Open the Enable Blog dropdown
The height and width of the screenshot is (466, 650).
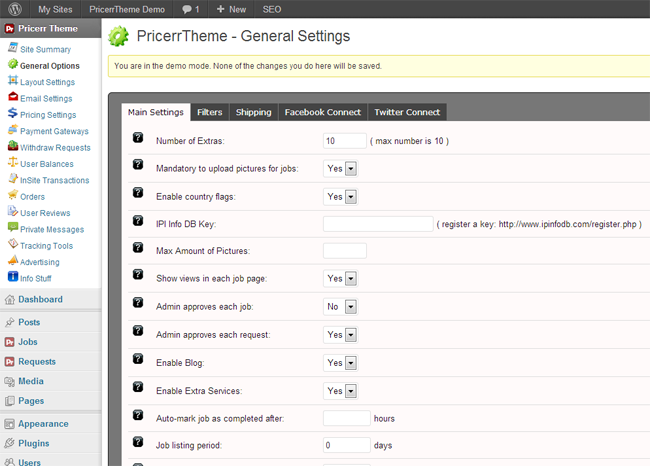[340, 363]
